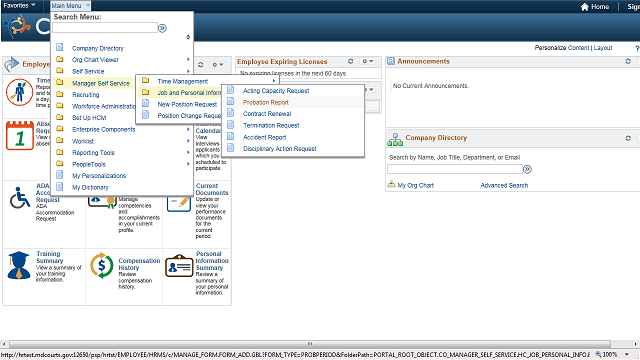
Task: Select Accident Report
Action: [x=264, y=137]
